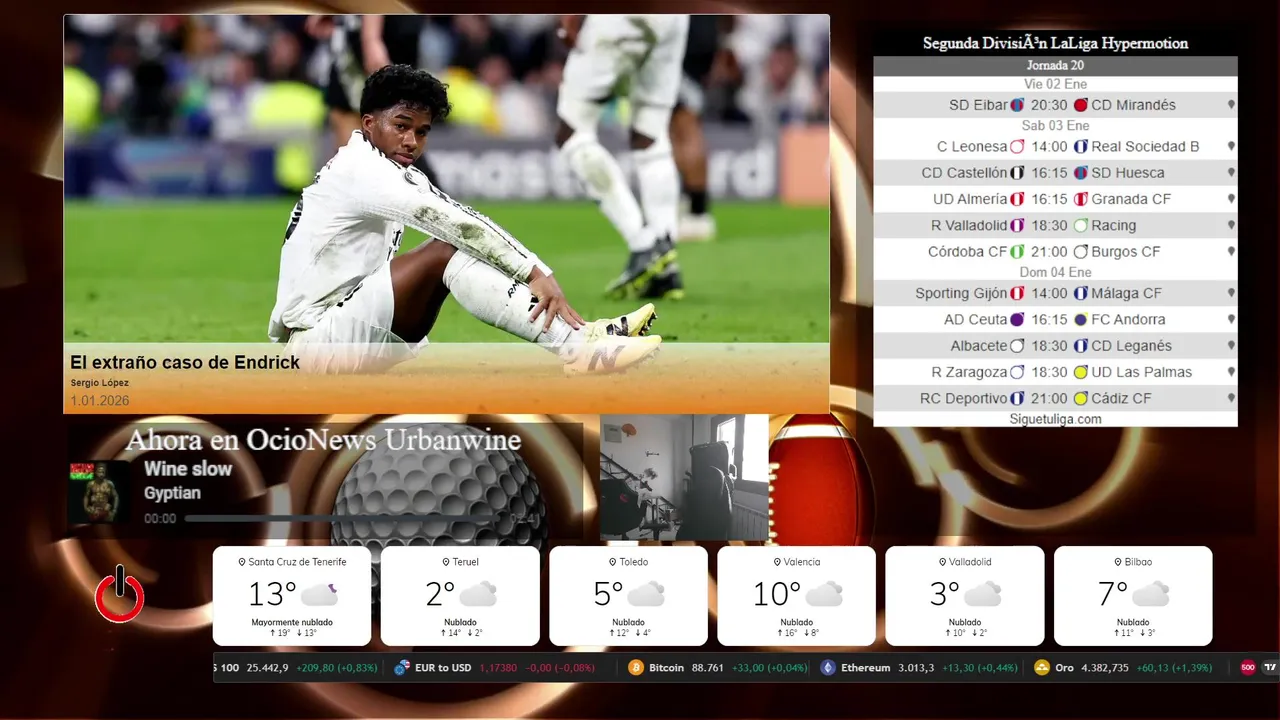Screen dimensions: 1280x720
Task: Open the Siguetuliga.com link
Action: coord(1055,419)
